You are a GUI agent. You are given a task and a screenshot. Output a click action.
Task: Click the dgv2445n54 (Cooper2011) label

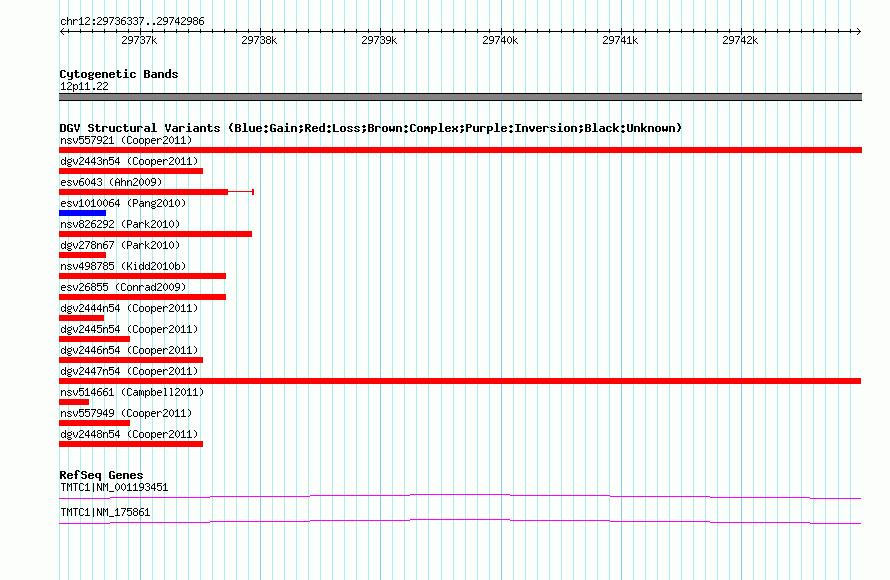129,329
